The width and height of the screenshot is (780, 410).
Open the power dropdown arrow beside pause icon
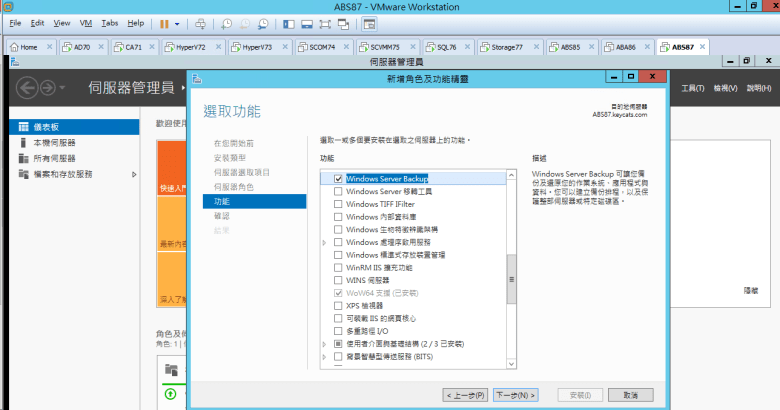pyautogui.click(x=178, y=22)
